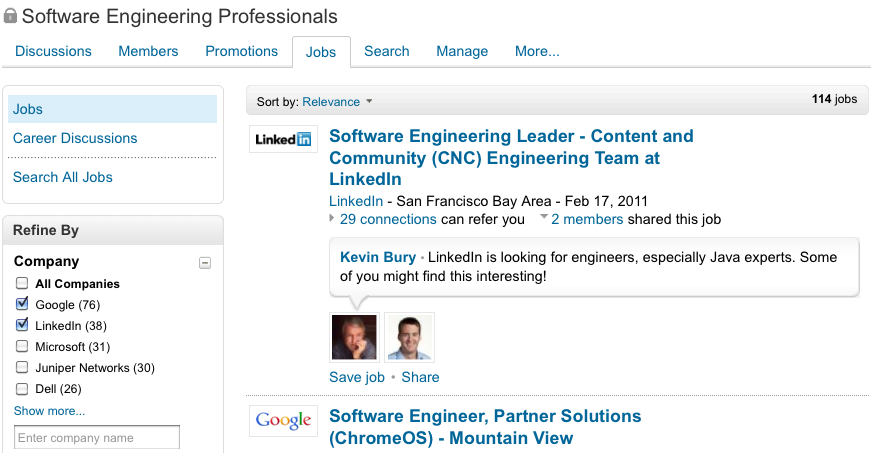Collapse the Company filter section
This screenshot has width=871, height=453.
(x=205, y=263)
